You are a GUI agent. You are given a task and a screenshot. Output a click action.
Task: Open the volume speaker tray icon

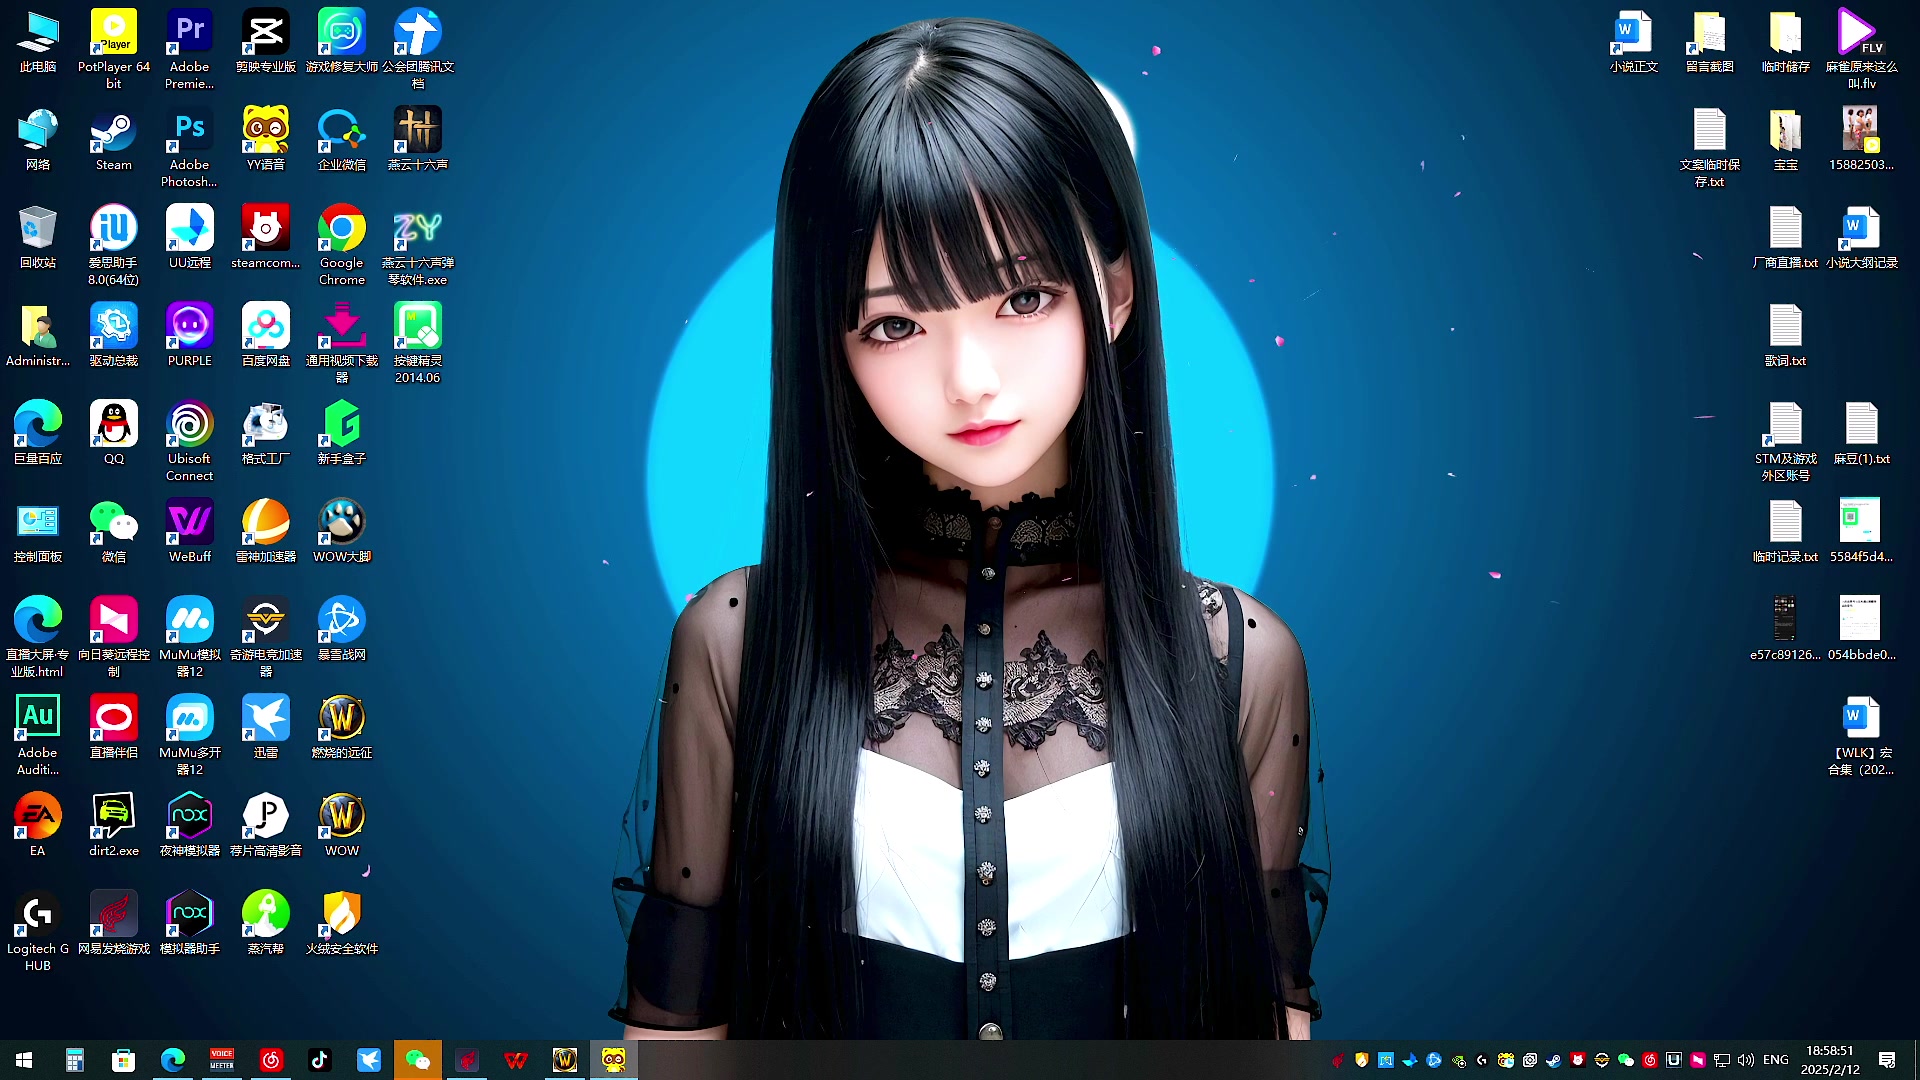tap(1746, 1060)
